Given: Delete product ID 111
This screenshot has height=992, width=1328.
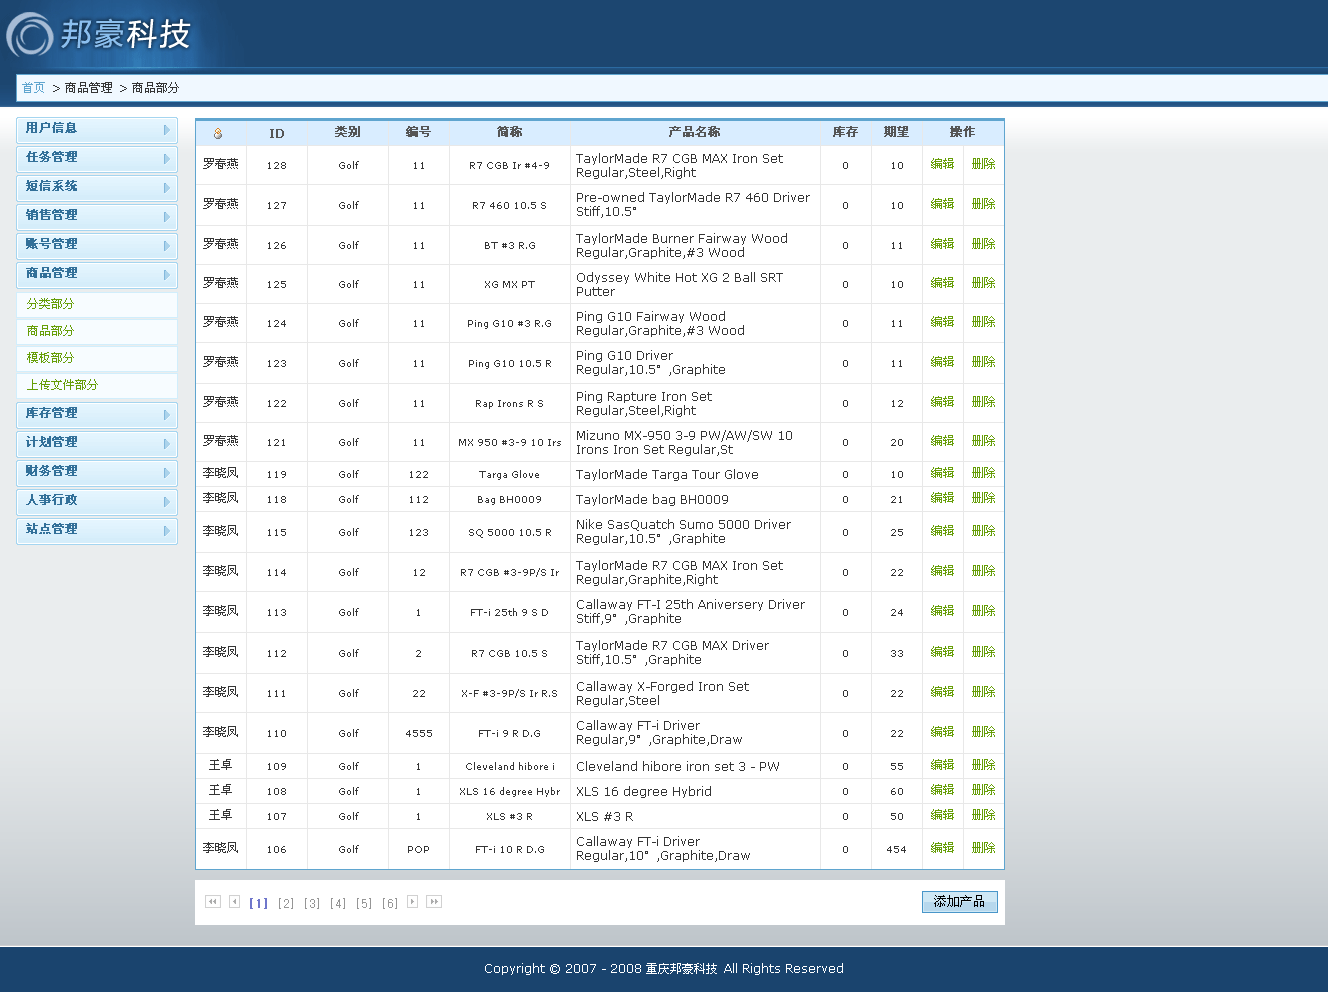Looking at the screenshot, I should pos(983,692).
